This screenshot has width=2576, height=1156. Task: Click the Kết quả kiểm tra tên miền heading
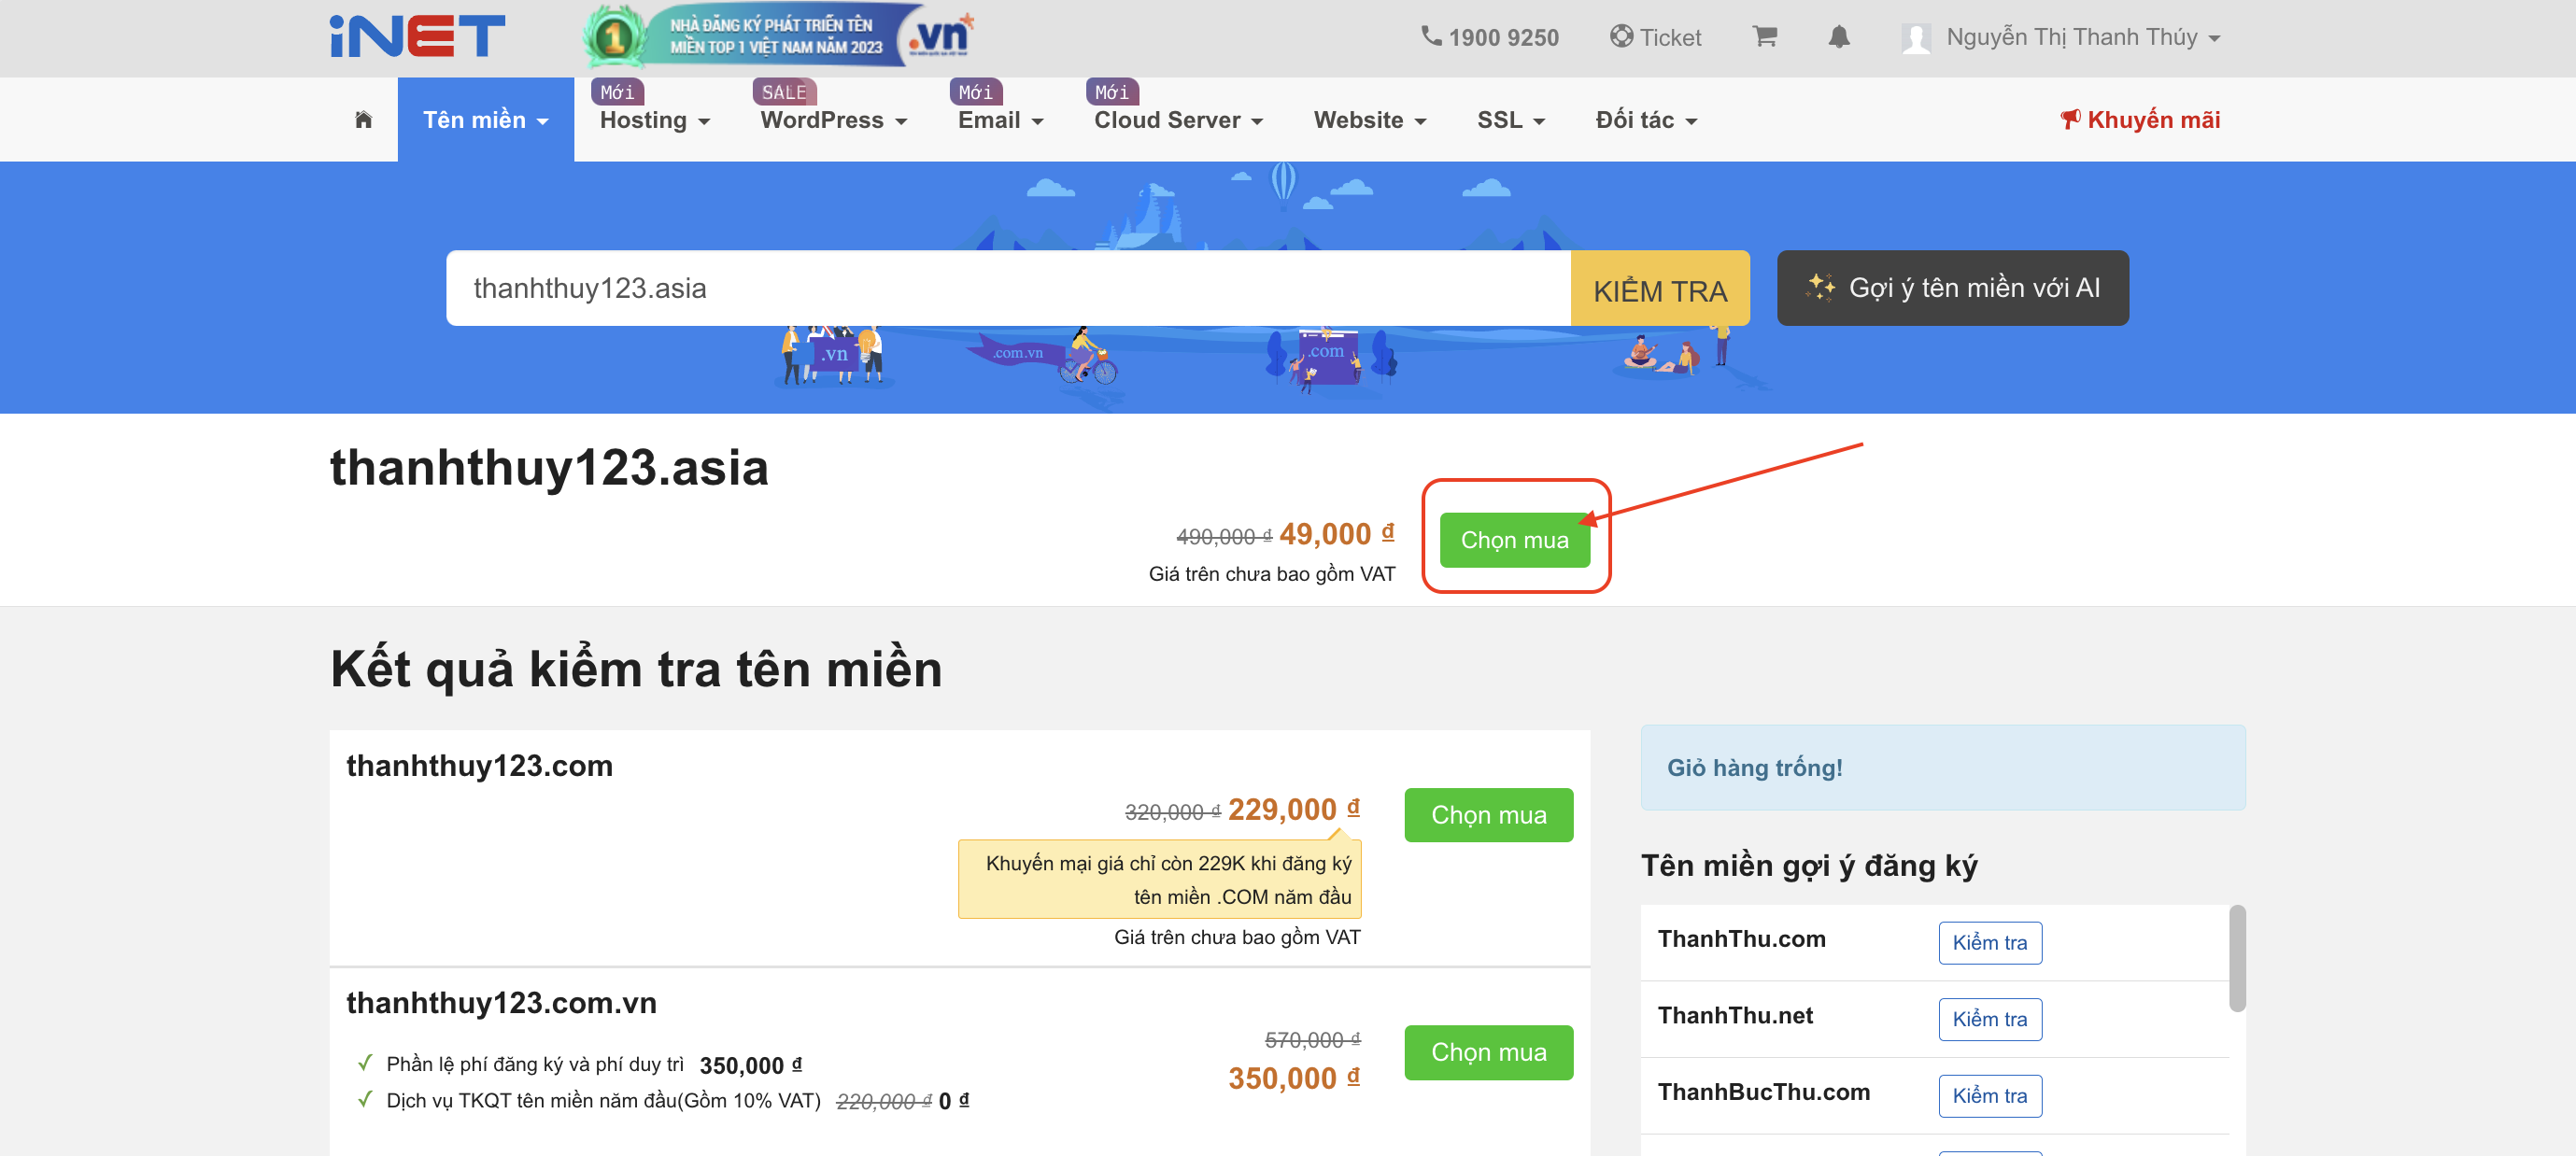pyautogui.click(x=636, y=668)
